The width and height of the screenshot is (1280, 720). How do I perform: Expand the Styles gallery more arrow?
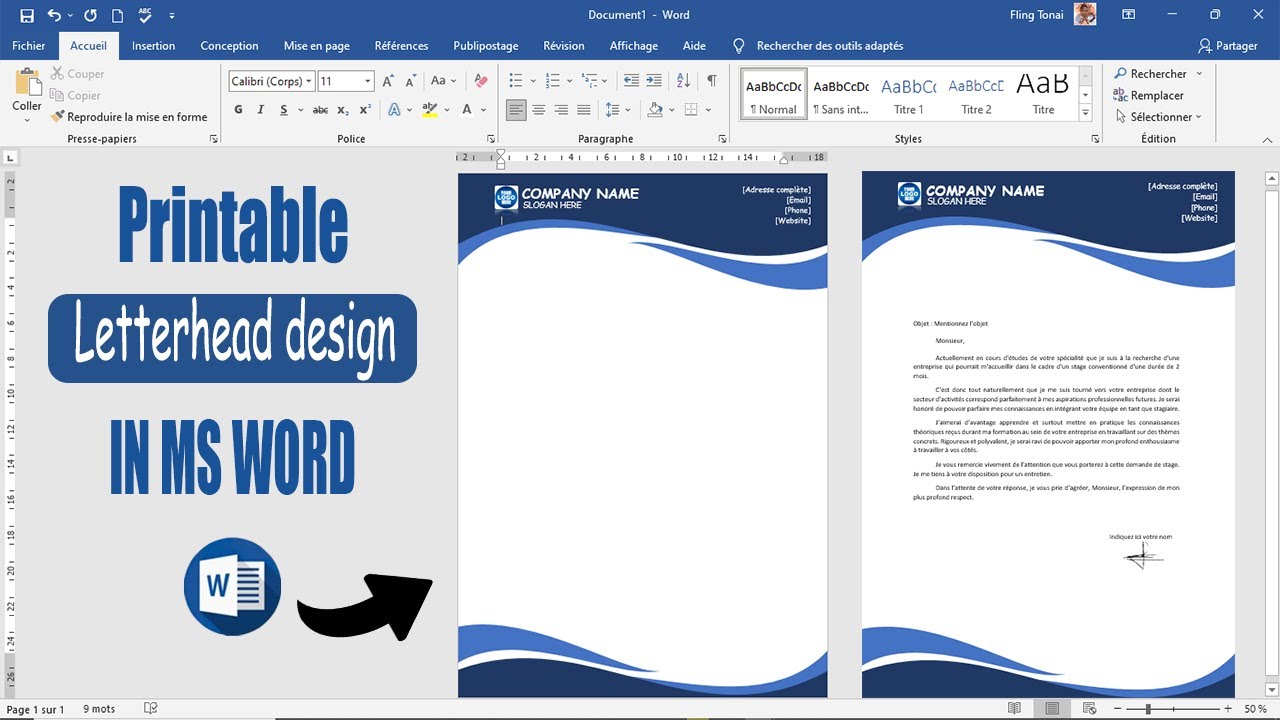tap(1086, 114)
